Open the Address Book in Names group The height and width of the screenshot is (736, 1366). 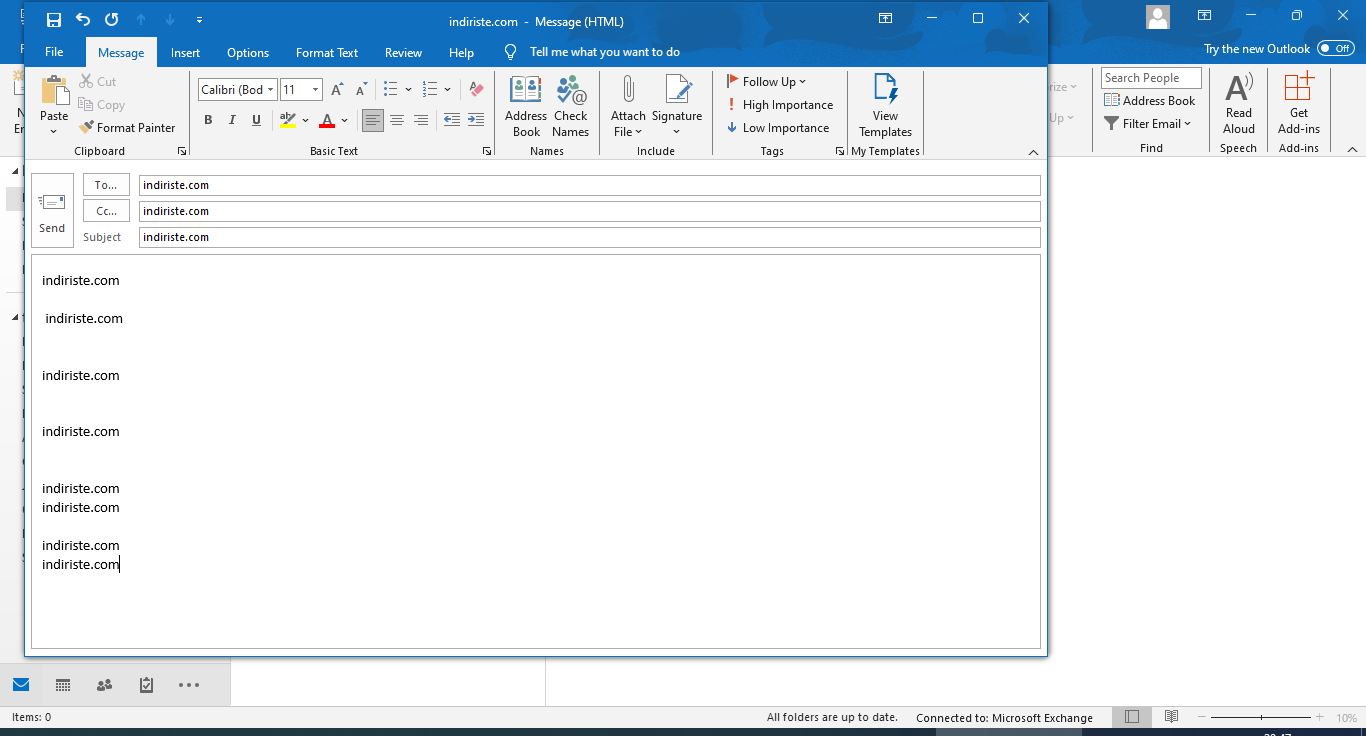coord(526,106)
